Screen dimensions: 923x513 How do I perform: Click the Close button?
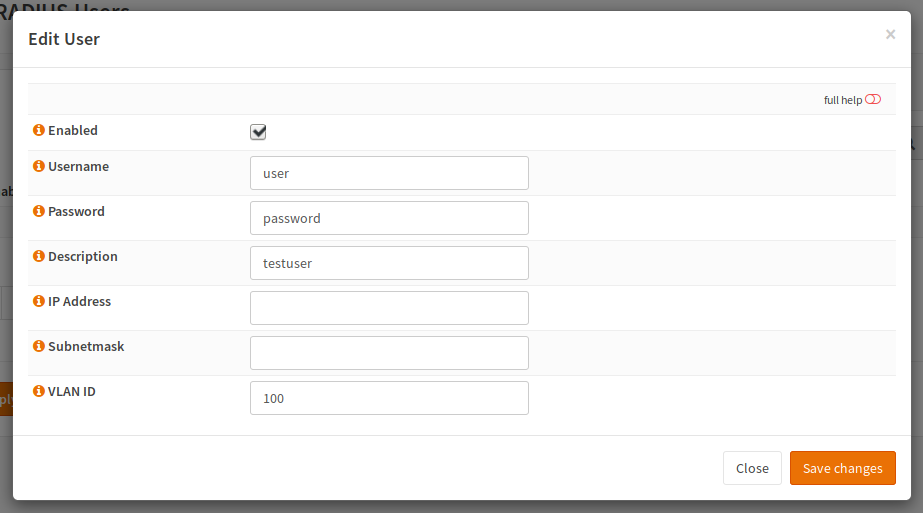pos(752,468)
